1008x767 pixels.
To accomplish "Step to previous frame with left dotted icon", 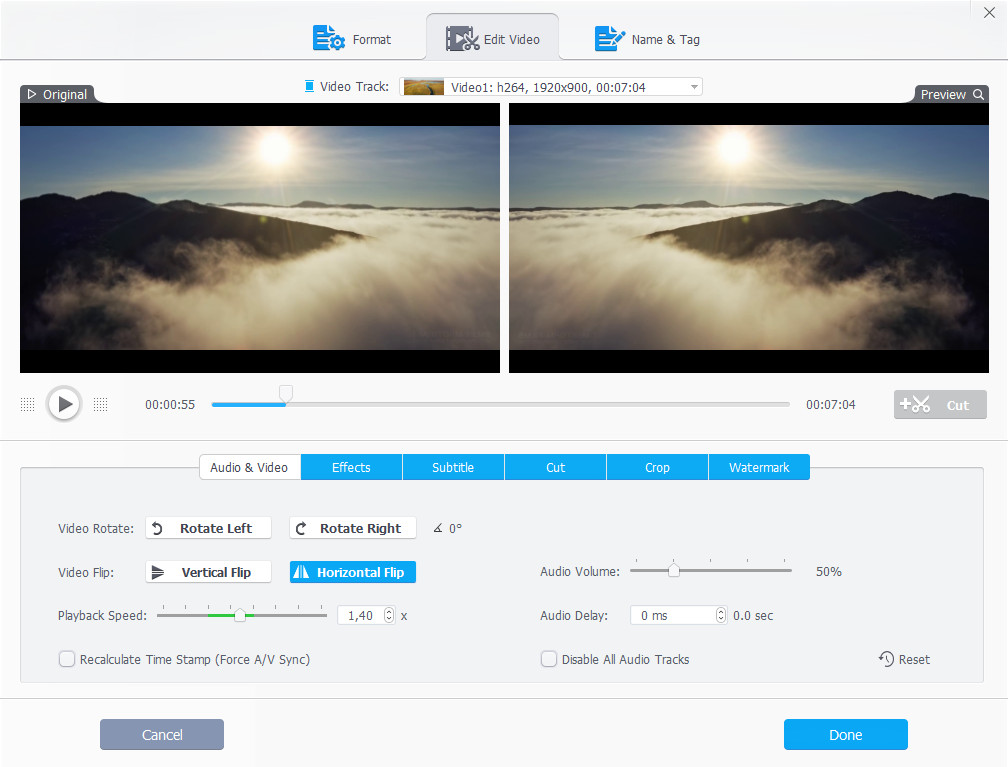I will click(x=28, y=405).
